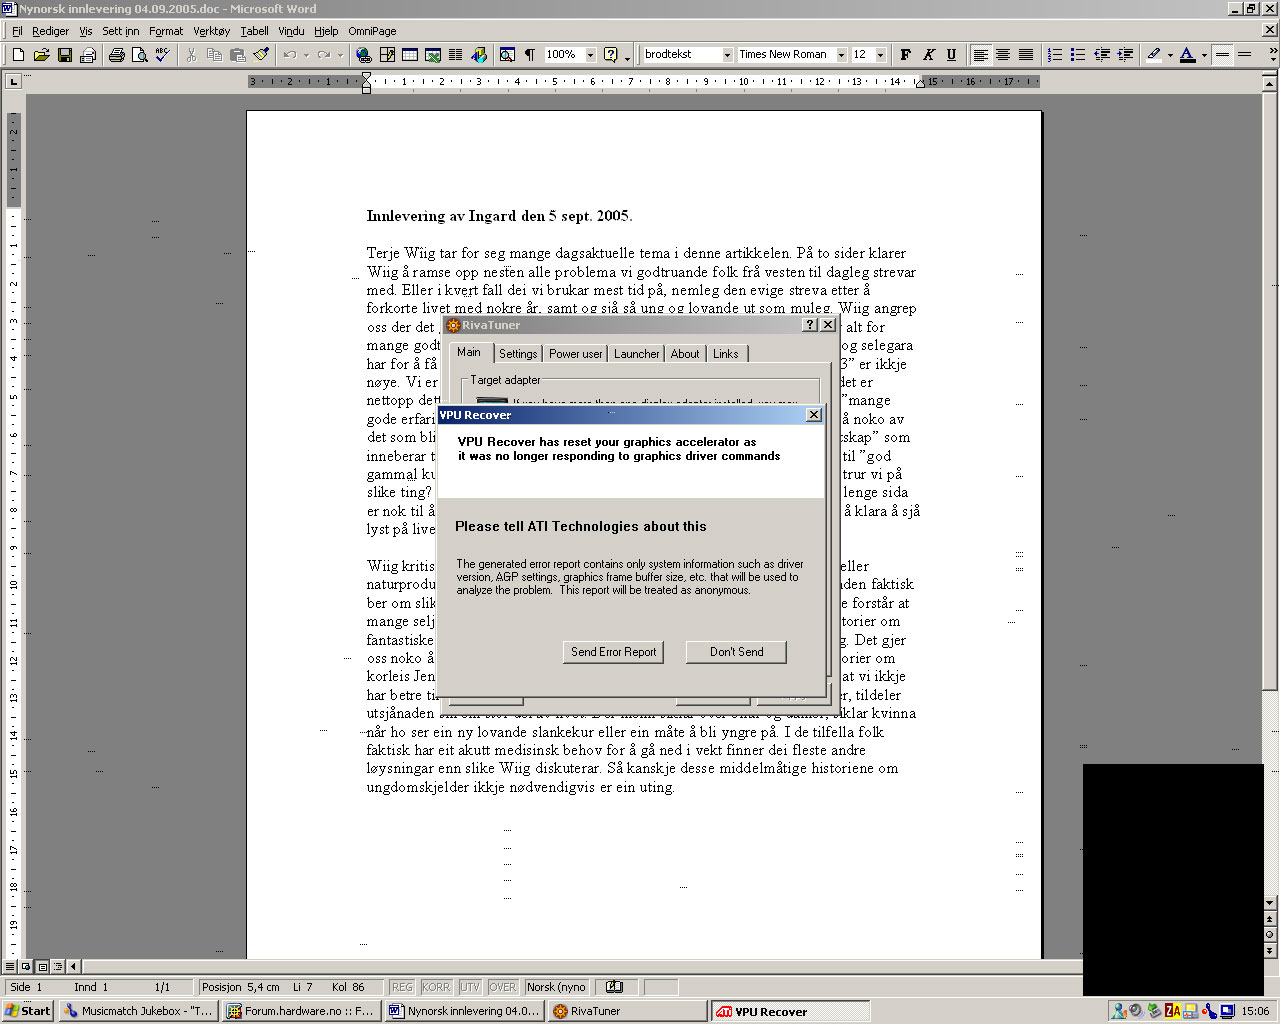Switch to outline view button at bottom left
Screen dimensions: 1280x1024
[x=58, y=966]
